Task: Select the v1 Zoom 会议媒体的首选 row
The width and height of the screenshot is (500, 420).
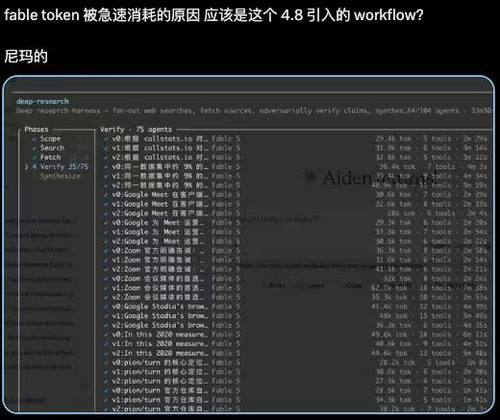Action: (x=295, y=288)
